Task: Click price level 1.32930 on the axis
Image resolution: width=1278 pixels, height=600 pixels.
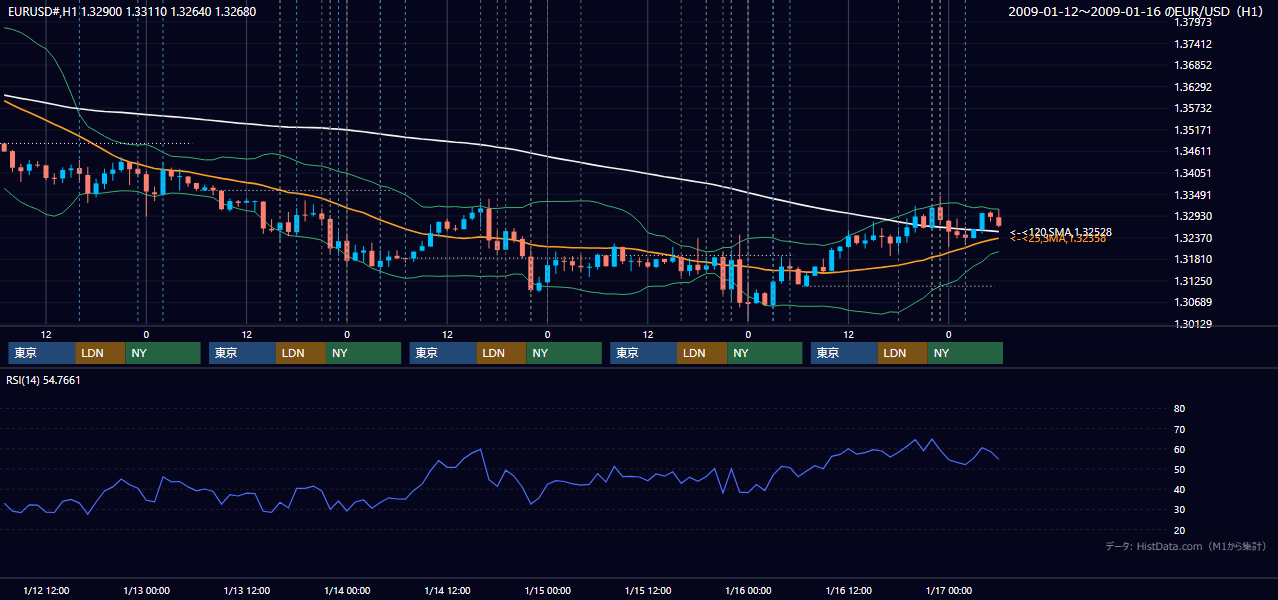Action: point(1193,216)
